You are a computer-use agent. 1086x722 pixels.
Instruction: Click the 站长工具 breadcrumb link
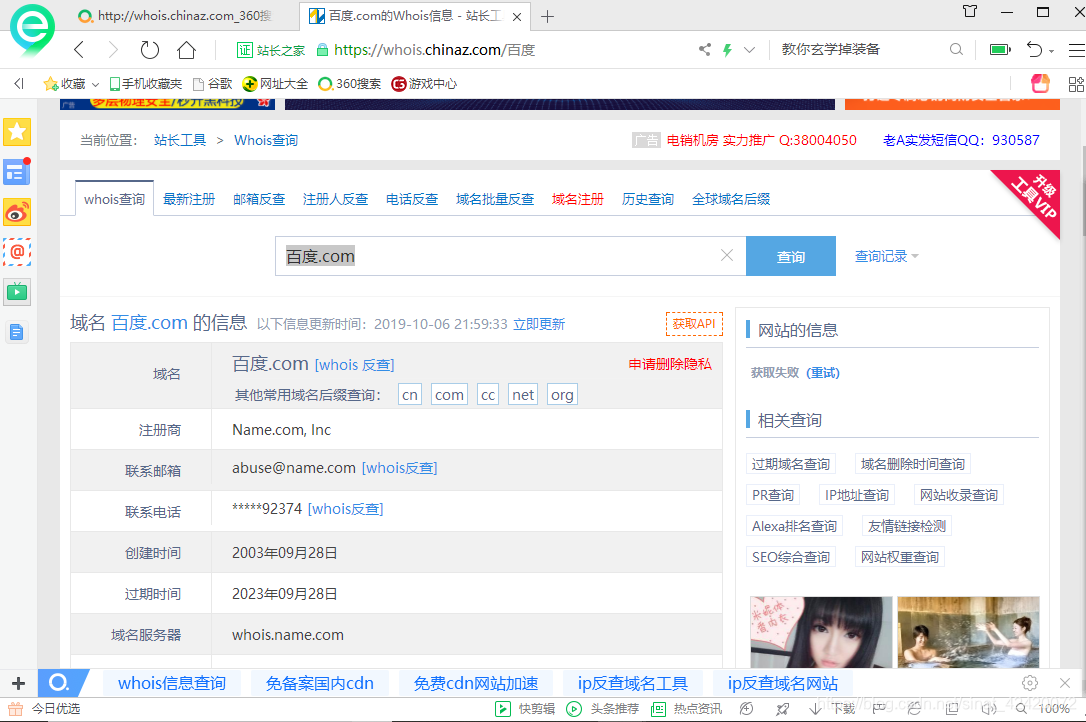(180, 140)
